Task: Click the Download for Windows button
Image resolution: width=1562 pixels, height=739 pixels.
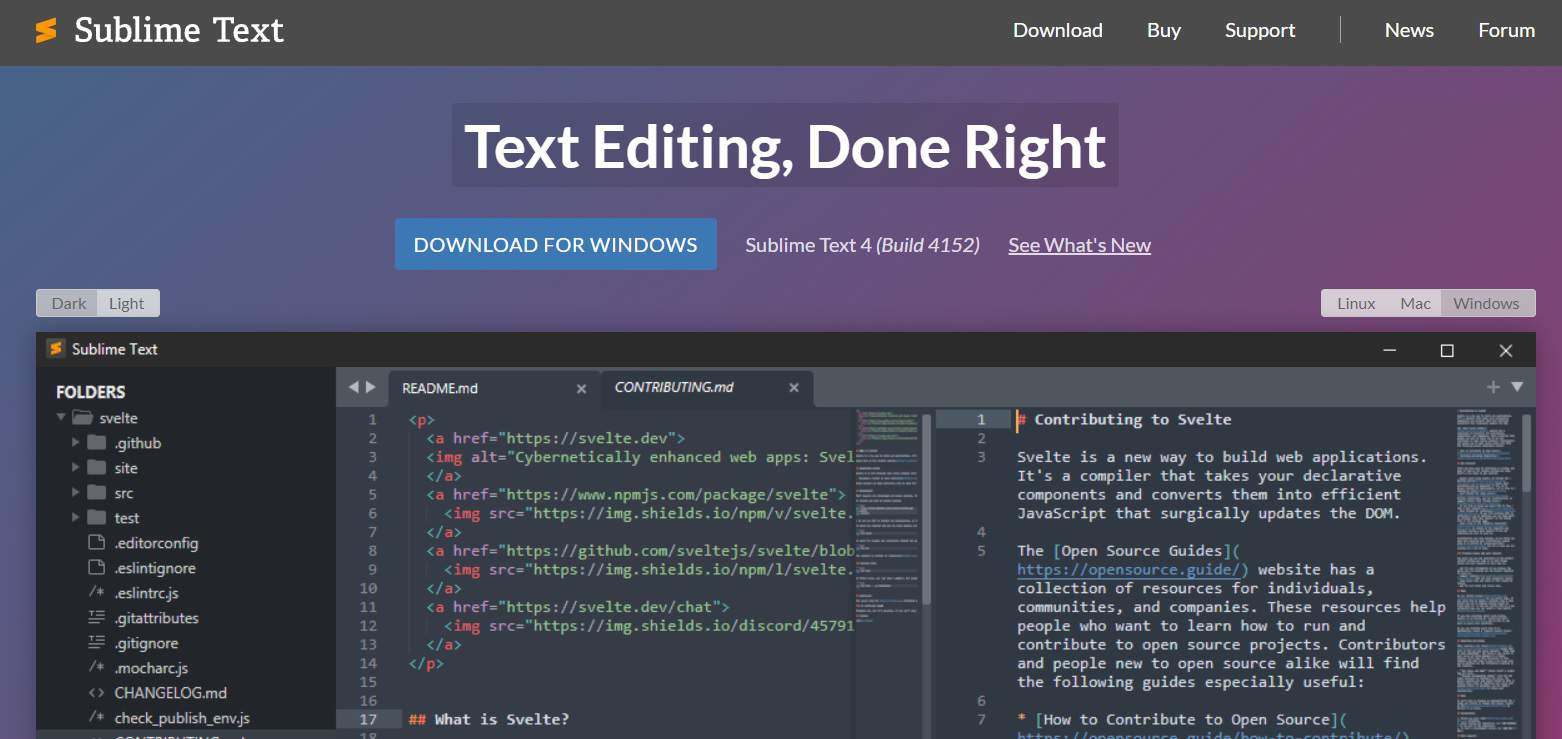Action: 555,245
